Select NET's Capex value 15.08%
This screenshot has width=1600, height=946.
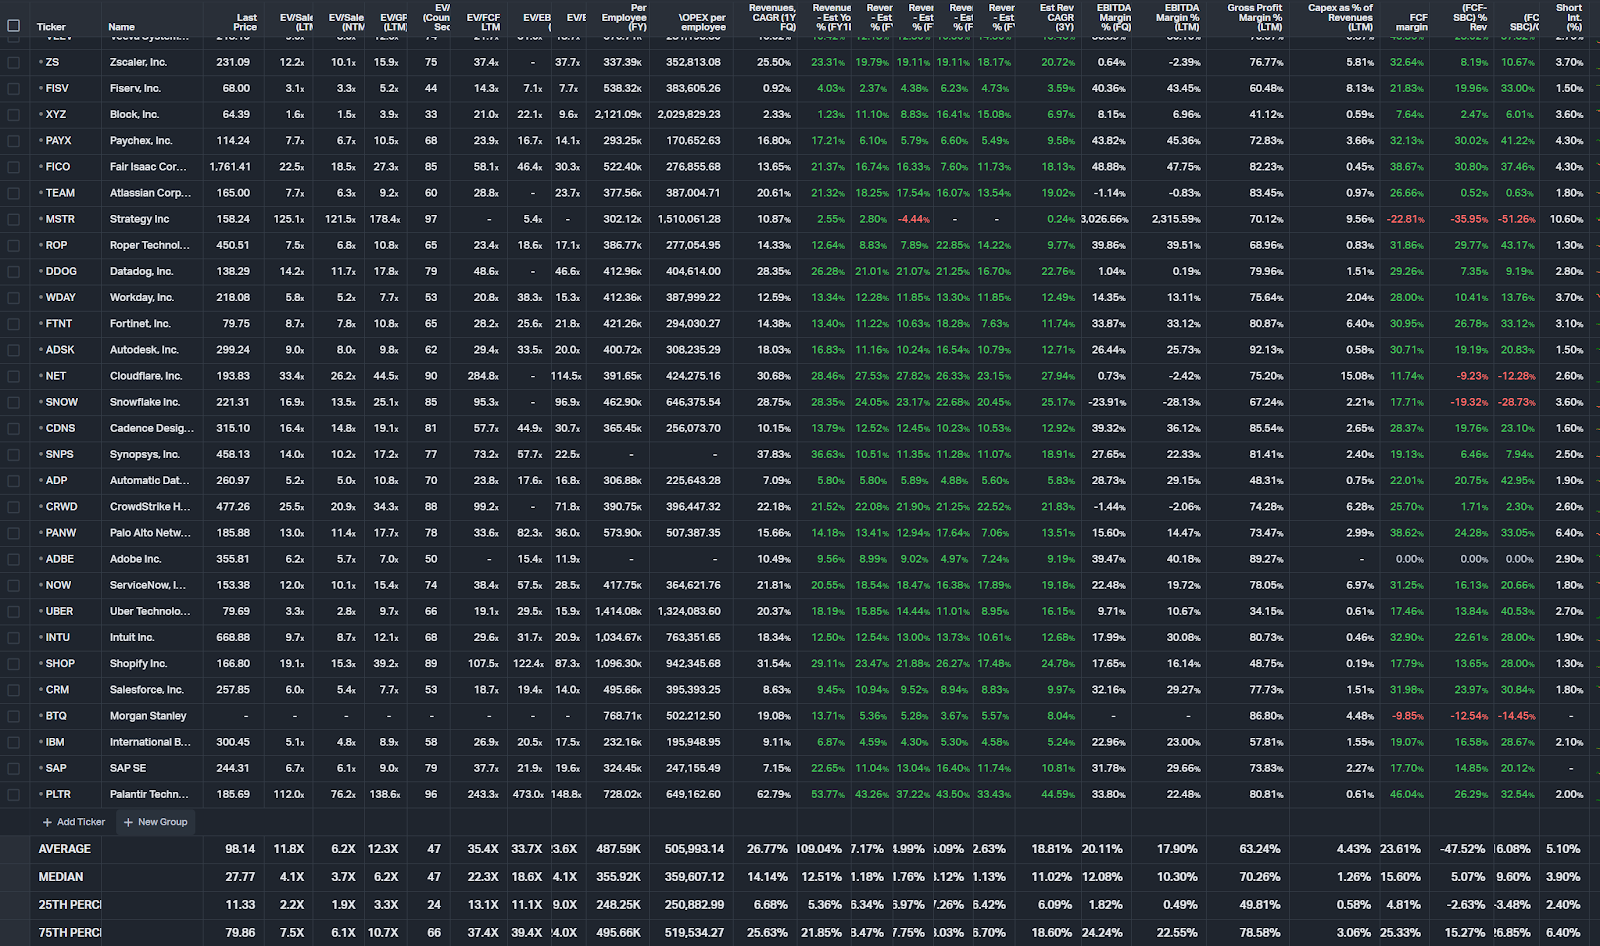(1357, 376)
